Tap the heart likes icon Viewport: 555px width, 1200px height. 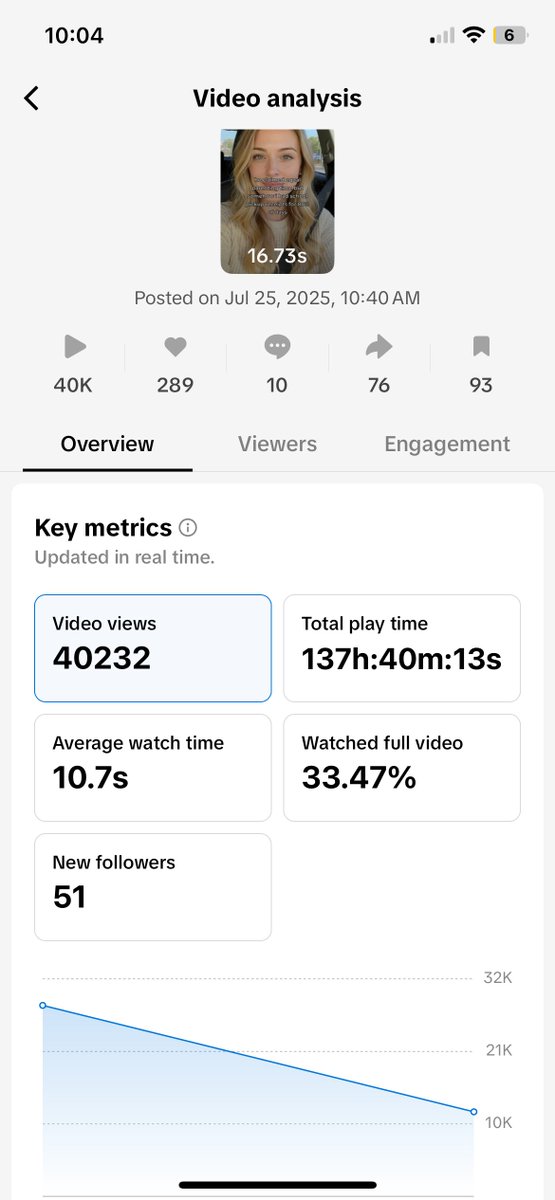point(175,347)
